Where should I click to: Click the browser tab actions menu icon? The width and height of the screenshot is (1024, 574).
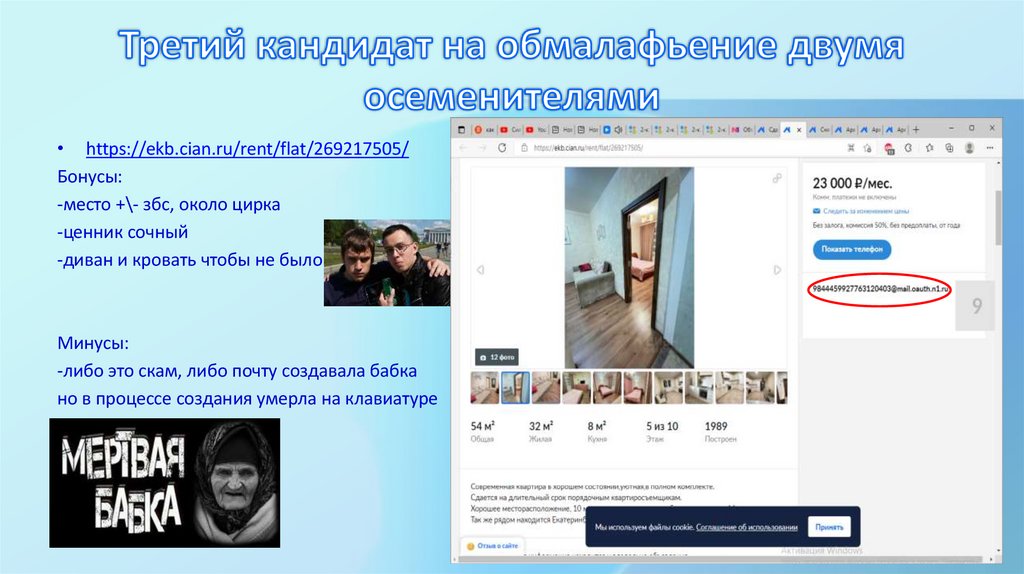click(x=462, y=129)
